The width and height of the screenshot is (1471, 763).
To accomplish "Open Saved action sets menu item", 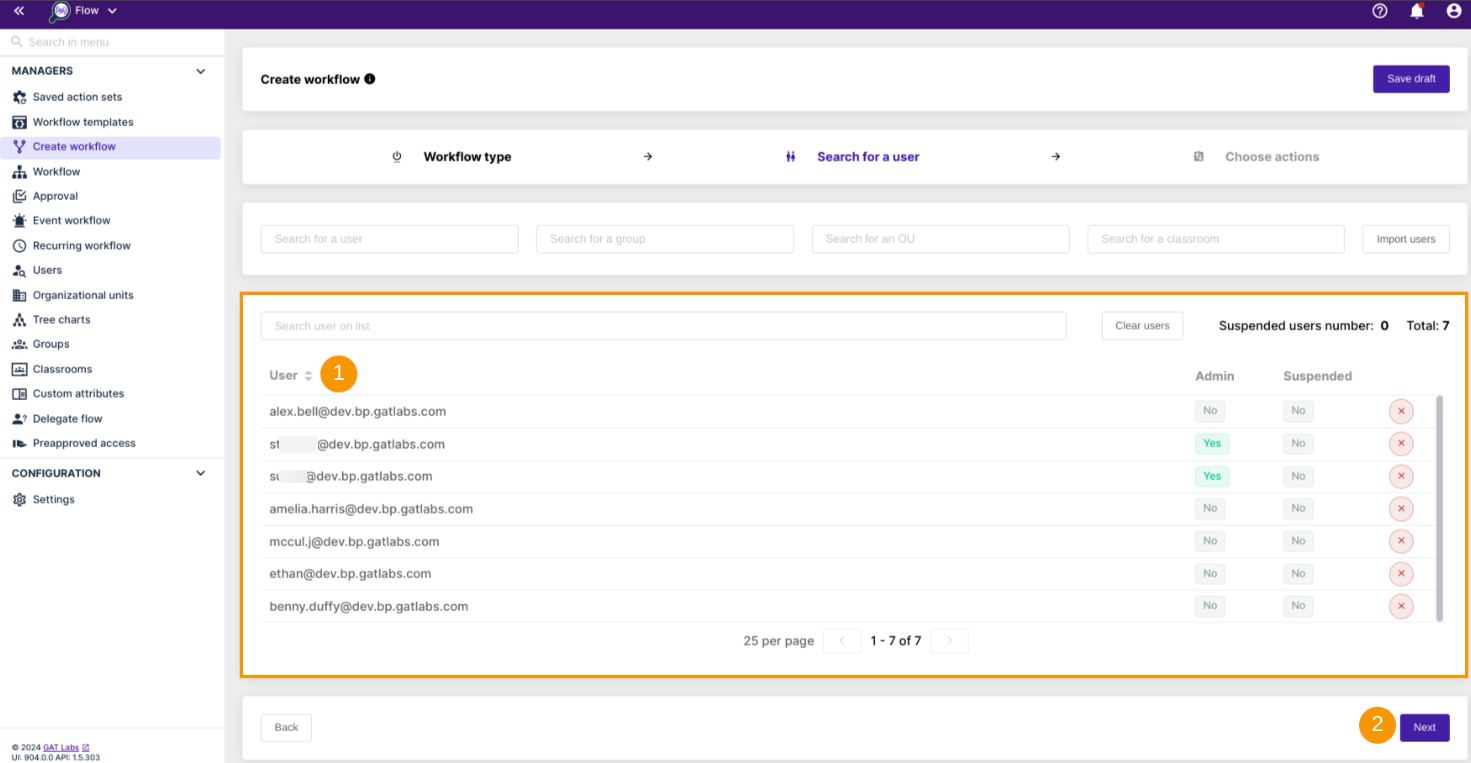I will pyautogui.click(x=77, y=97).
